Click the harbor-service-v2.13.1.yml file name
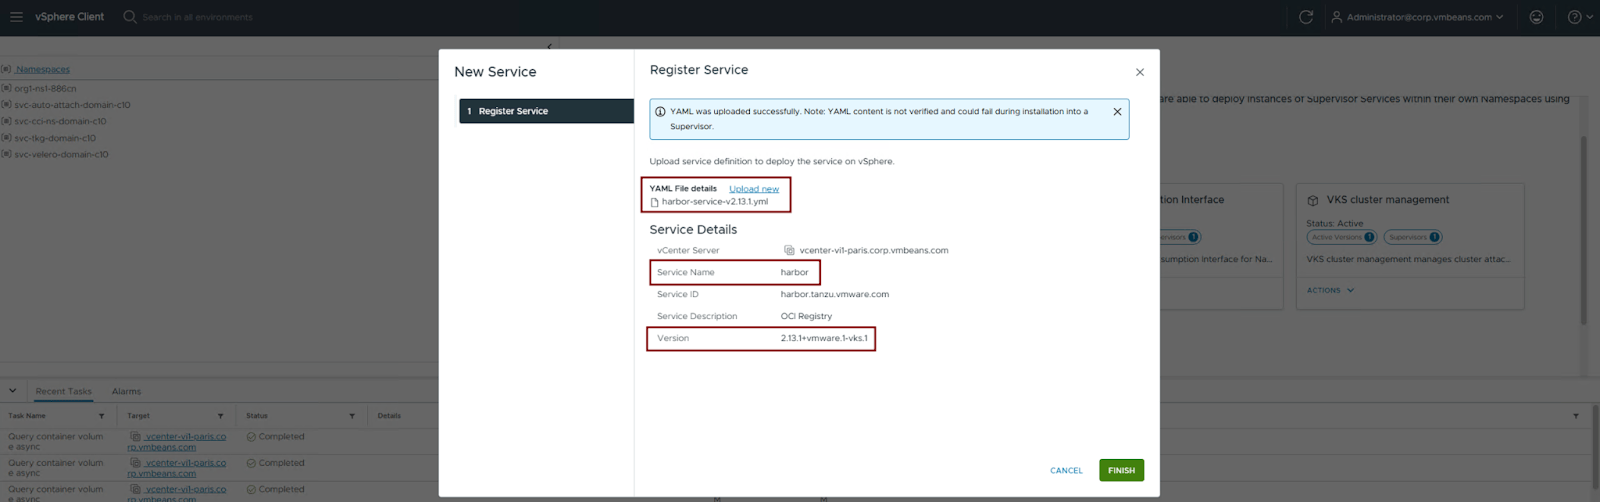1600x502 pixels. click(715, 202)
